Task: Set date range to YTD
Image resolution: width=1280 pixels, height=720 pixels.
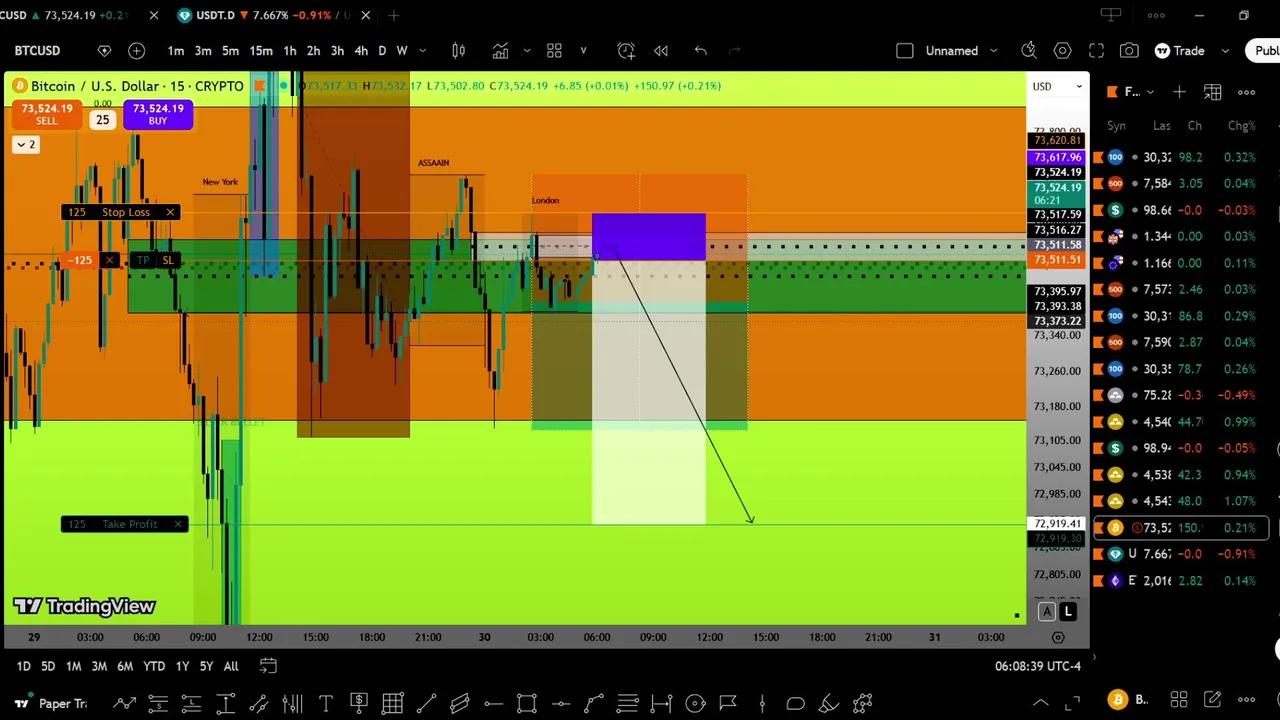Action: [x=153, y=666]
